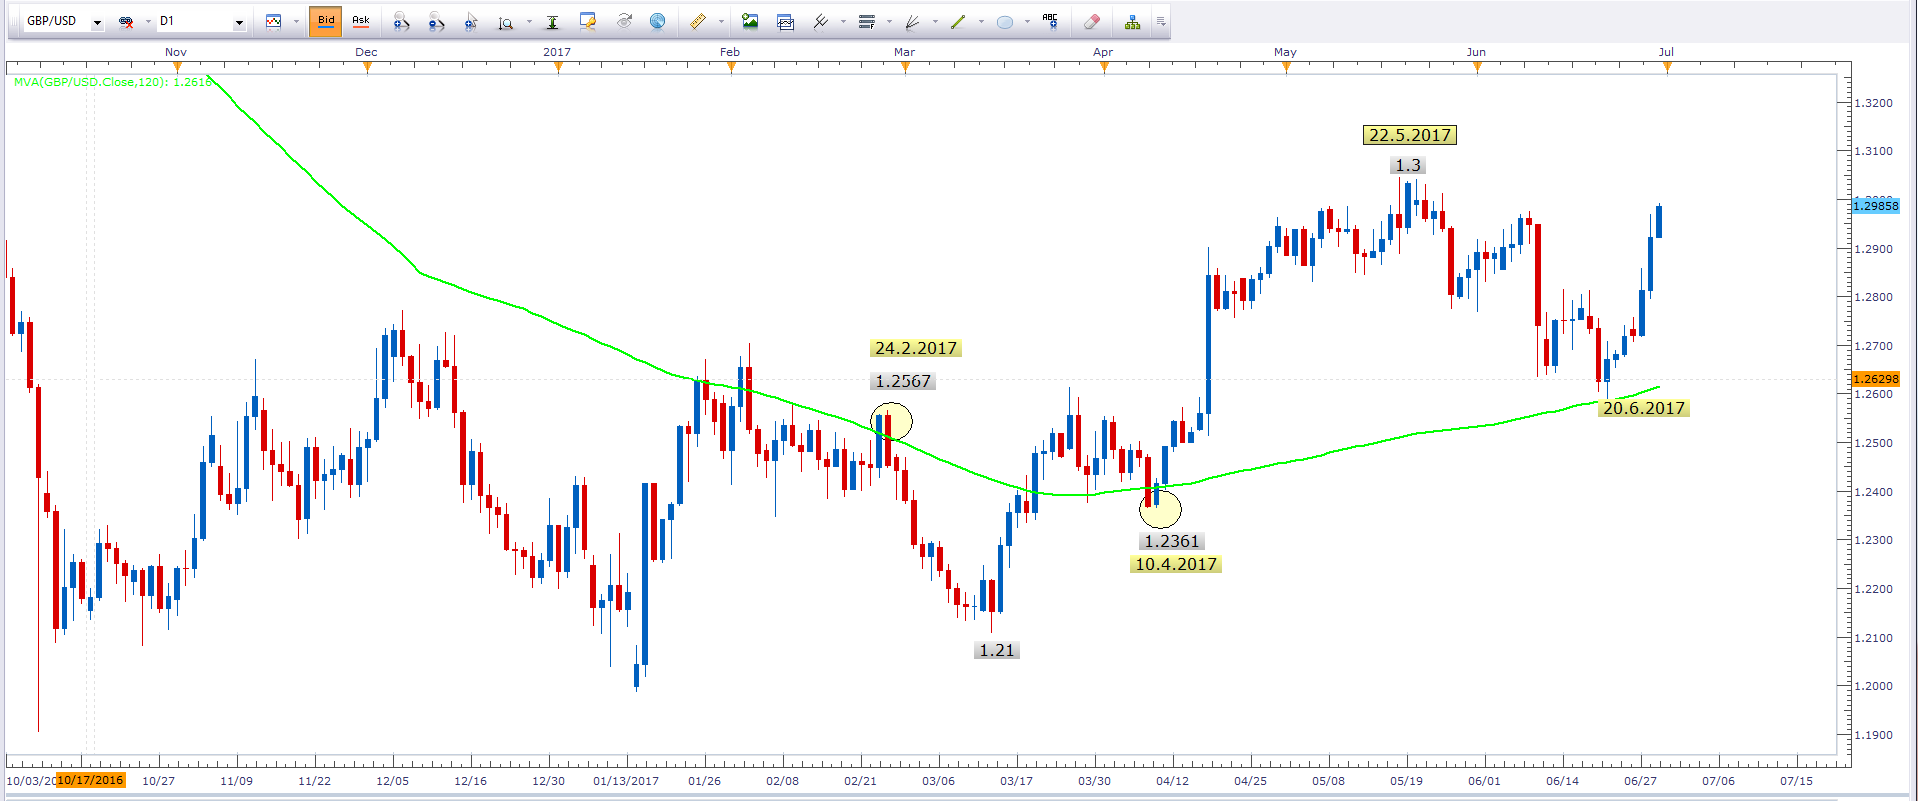Click the 1.29858 current price tag
Screen dimensions: 1918x801
click(x=1875, y=205)
